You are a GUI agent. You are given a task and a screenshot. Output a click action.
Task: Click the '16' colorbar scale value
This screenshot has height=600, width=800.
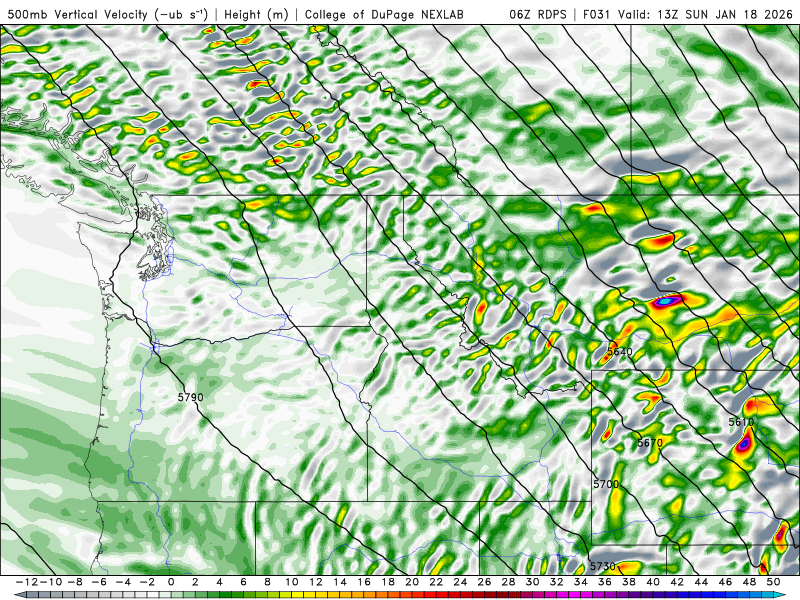(x=364, y=582)
